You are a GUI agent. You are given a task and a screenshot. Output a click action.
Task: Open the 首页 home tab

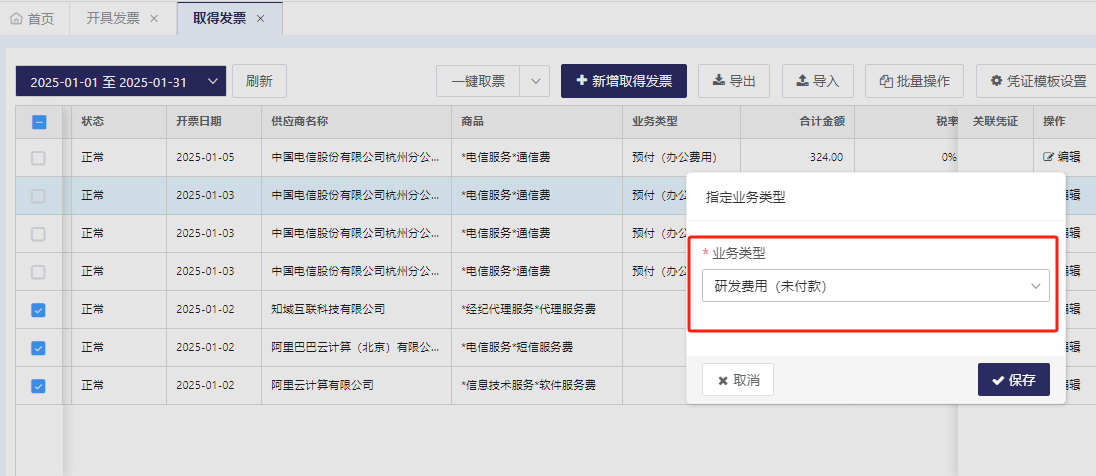(x=34, y=19)
